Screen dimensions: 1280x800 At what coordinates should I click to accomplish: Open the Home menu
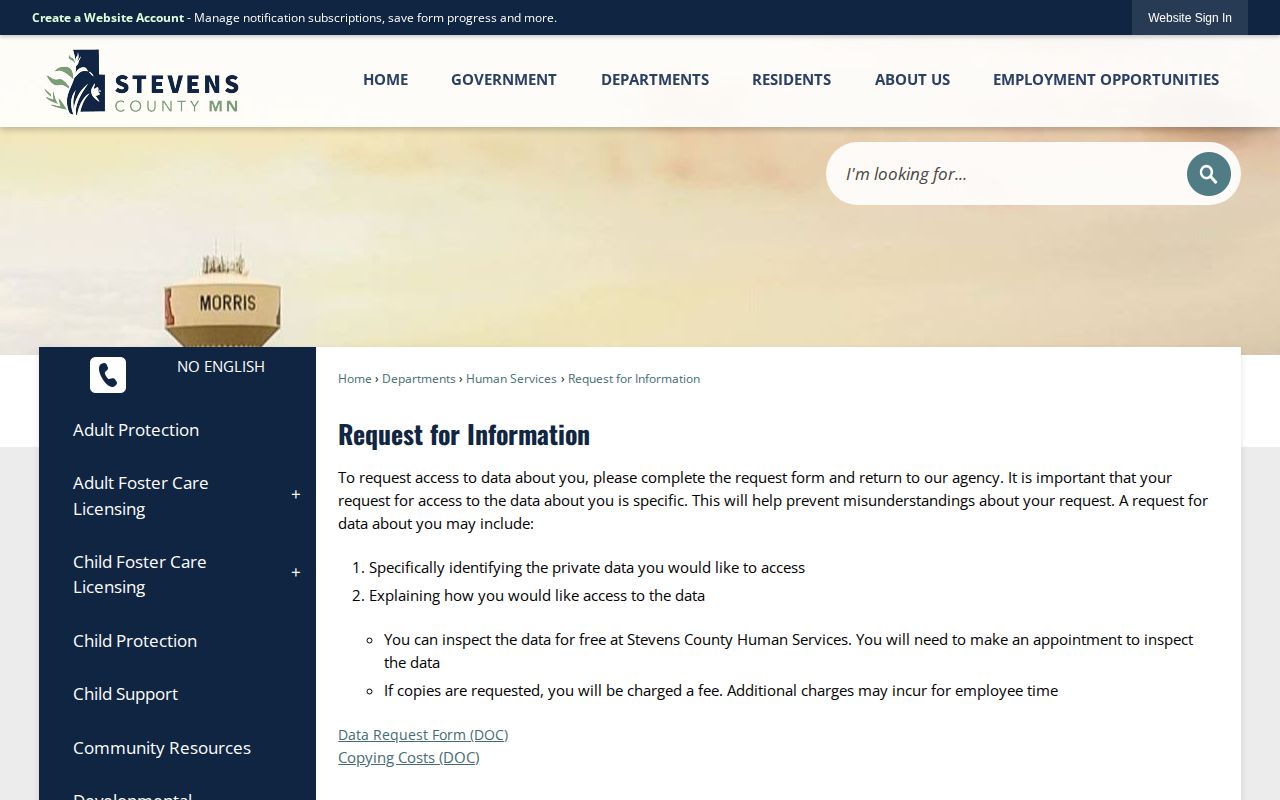(385, 80)
